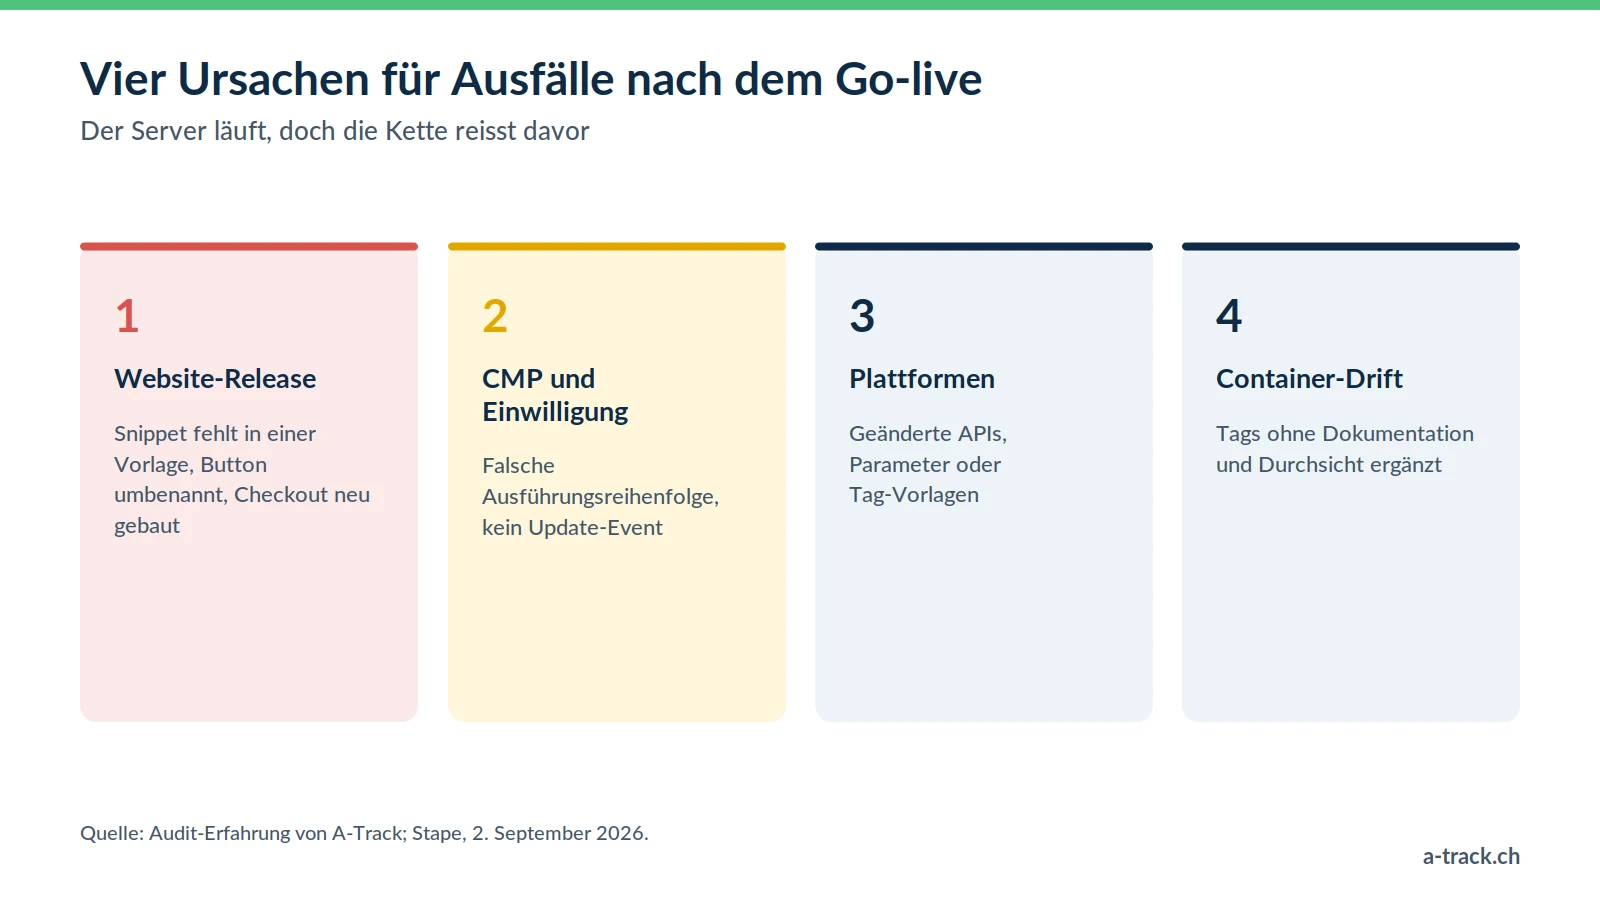Screen dimensions: 1600x900
Task: Select the subtitle 'Der Server läuft, doch die Kette reisst davor'
Action: [x=335, y=131]
